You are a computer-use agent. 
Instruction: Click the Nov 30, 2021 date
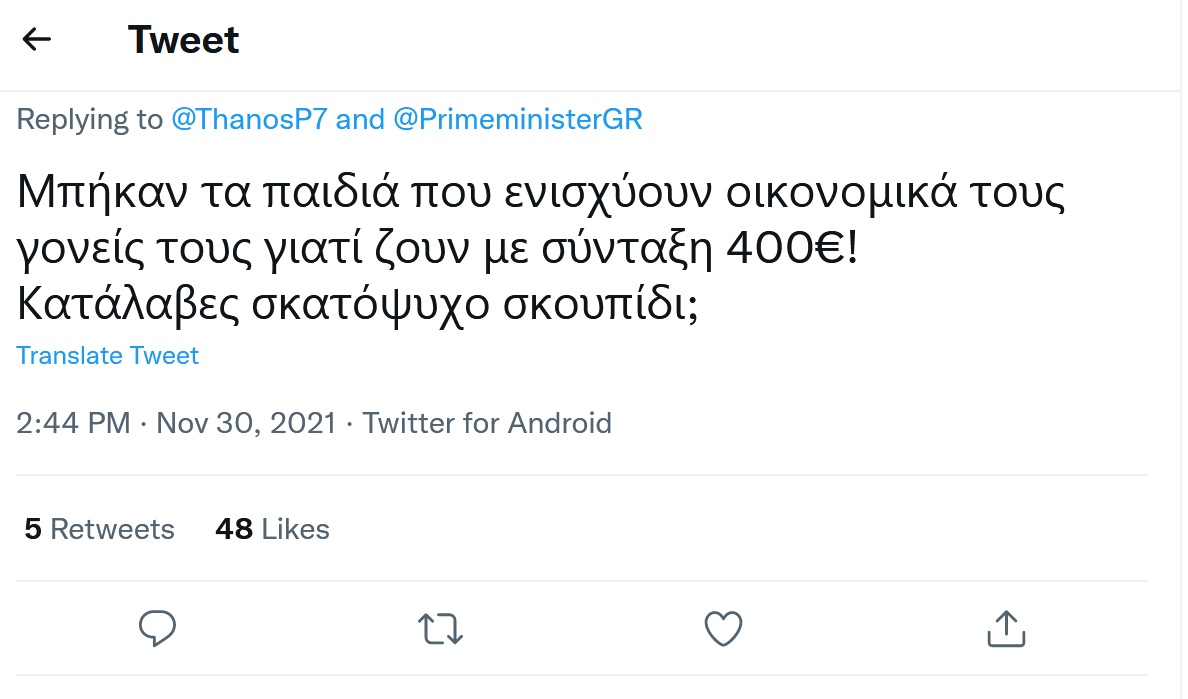coord(246,423)
